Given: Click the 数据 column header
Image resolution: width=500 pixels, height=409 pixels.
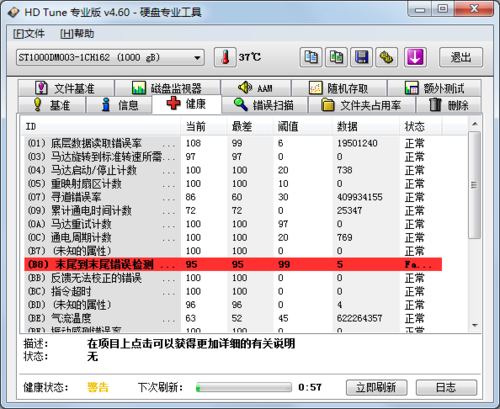Looking at the screenshot, I should coord(366,126).
